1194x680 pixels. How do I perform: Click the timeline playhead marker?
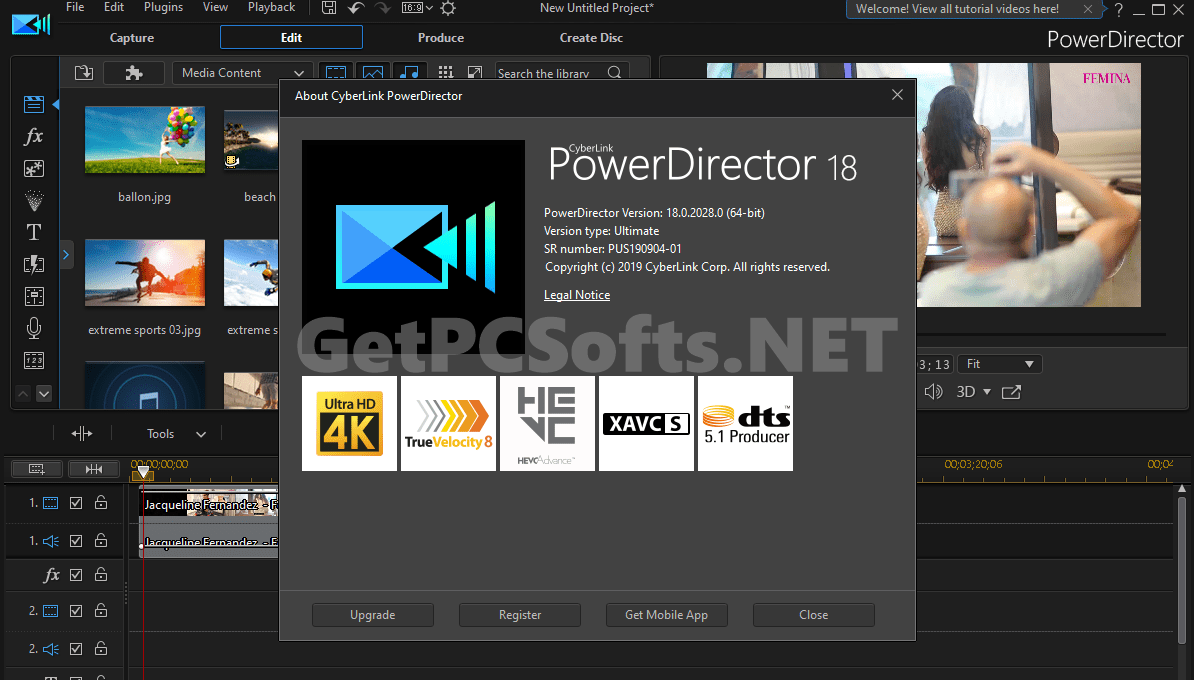coord(142,473)
